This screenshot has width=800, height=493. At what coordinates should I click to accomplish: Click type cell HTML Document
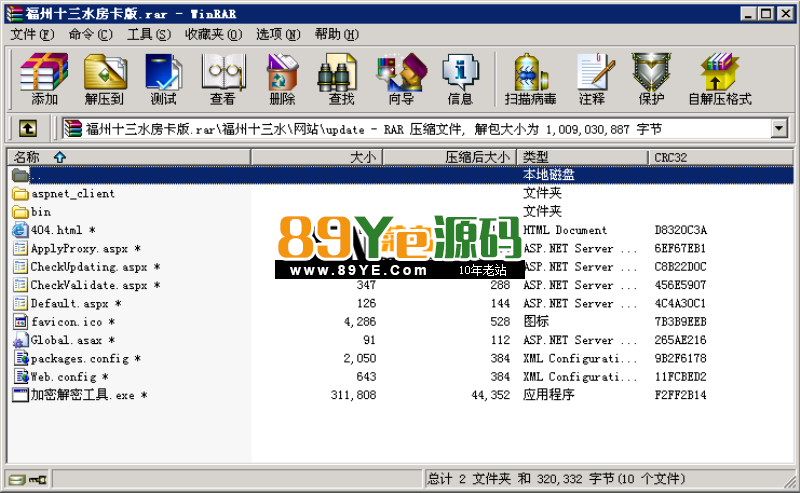[565, 230]
